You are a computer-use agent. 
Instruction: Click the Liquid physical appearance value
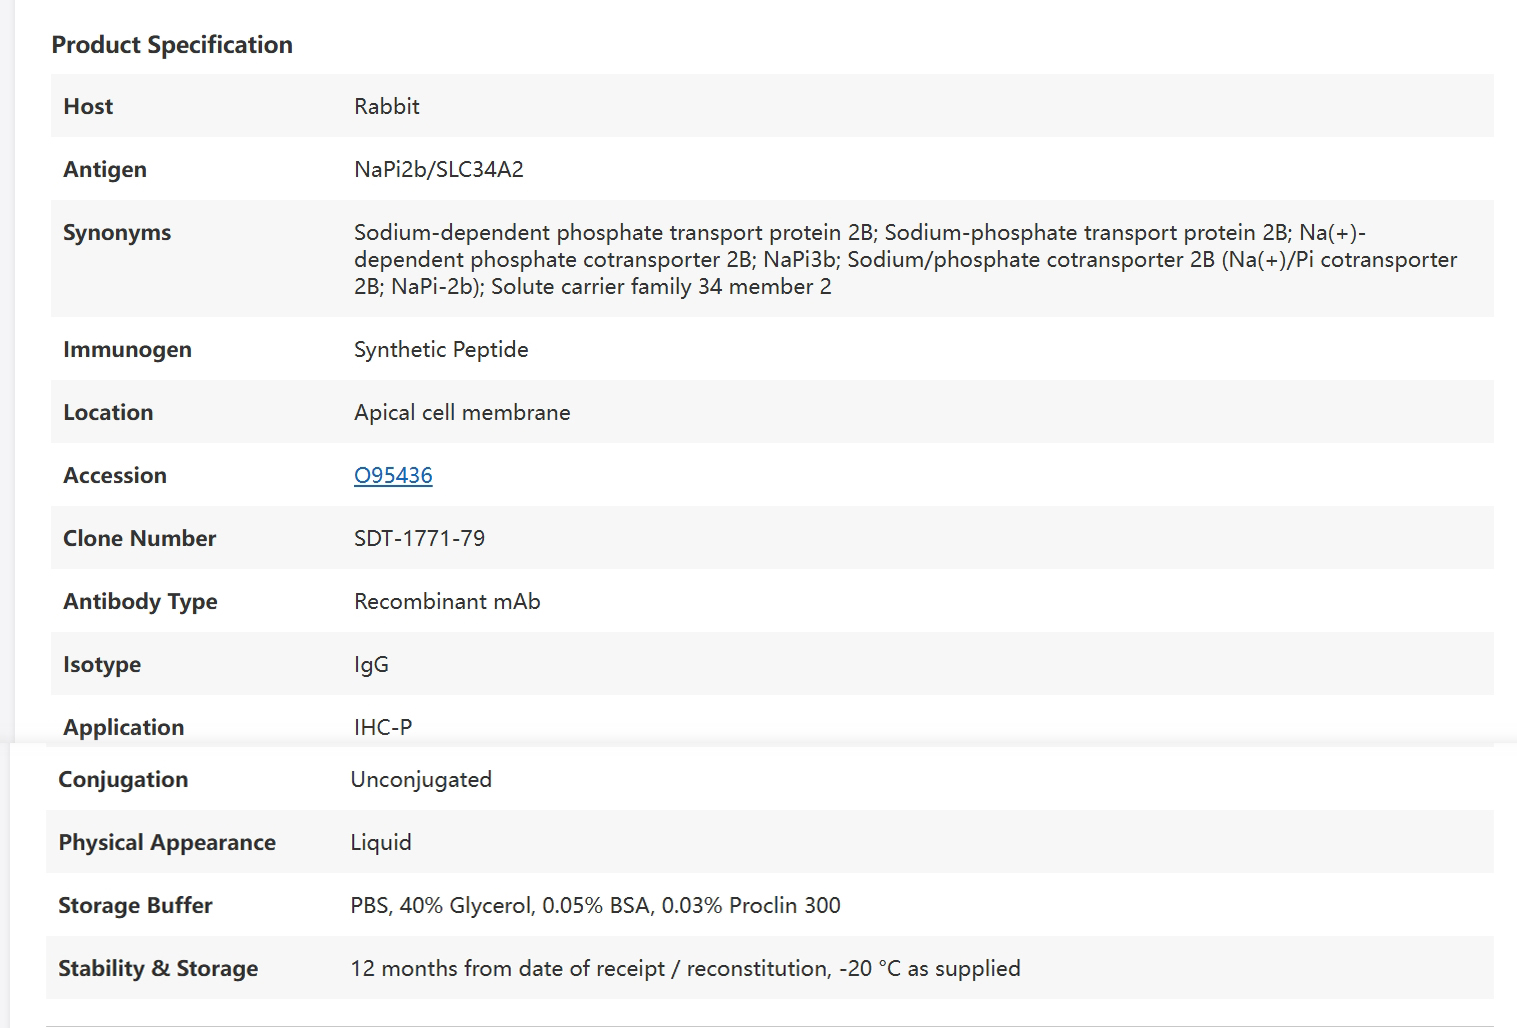coord(381,843)
